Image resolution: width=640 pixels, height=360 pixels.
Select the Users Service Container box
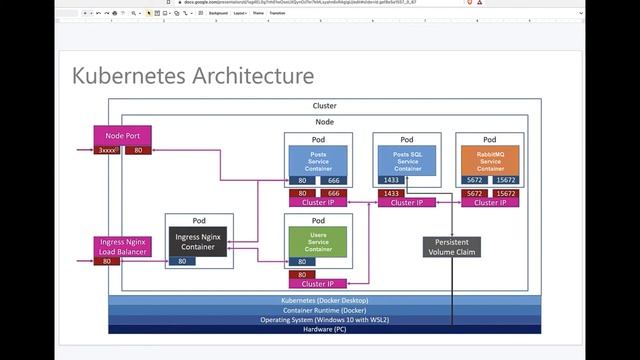tap(318, 242)
